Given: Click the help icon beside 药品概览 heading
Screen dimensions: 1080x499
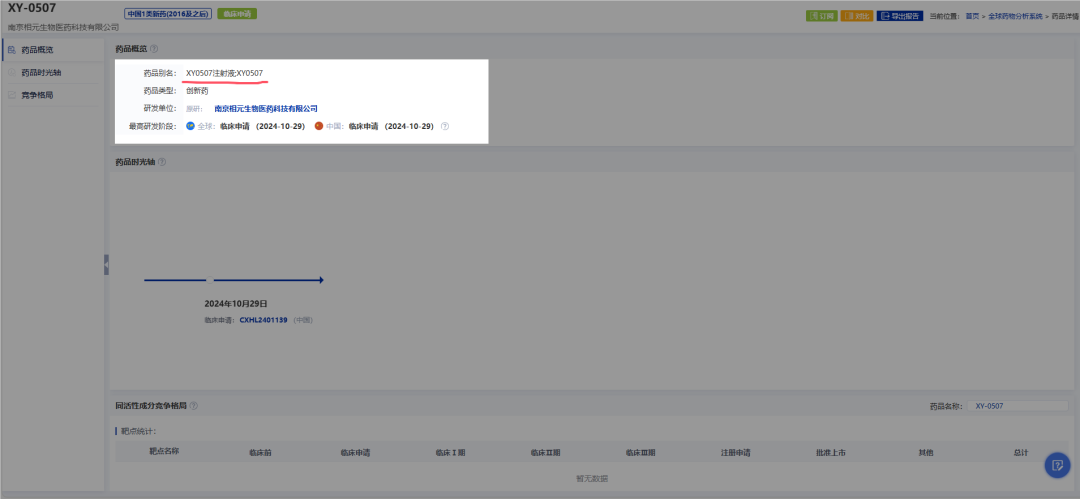Looking at the screenshot, I should click(x=154, y=48).
